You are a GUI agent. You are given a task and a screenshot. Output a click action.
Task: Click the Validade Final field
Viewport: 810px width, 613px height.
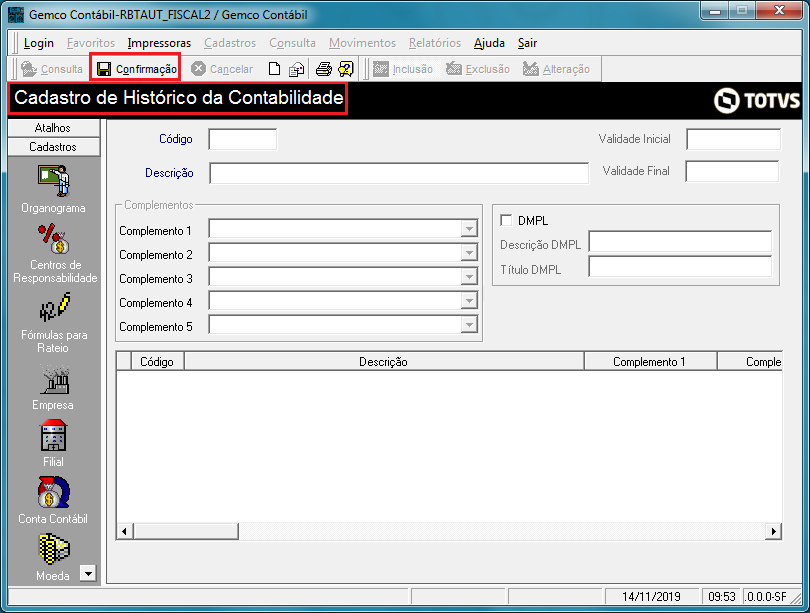point(732,171)
